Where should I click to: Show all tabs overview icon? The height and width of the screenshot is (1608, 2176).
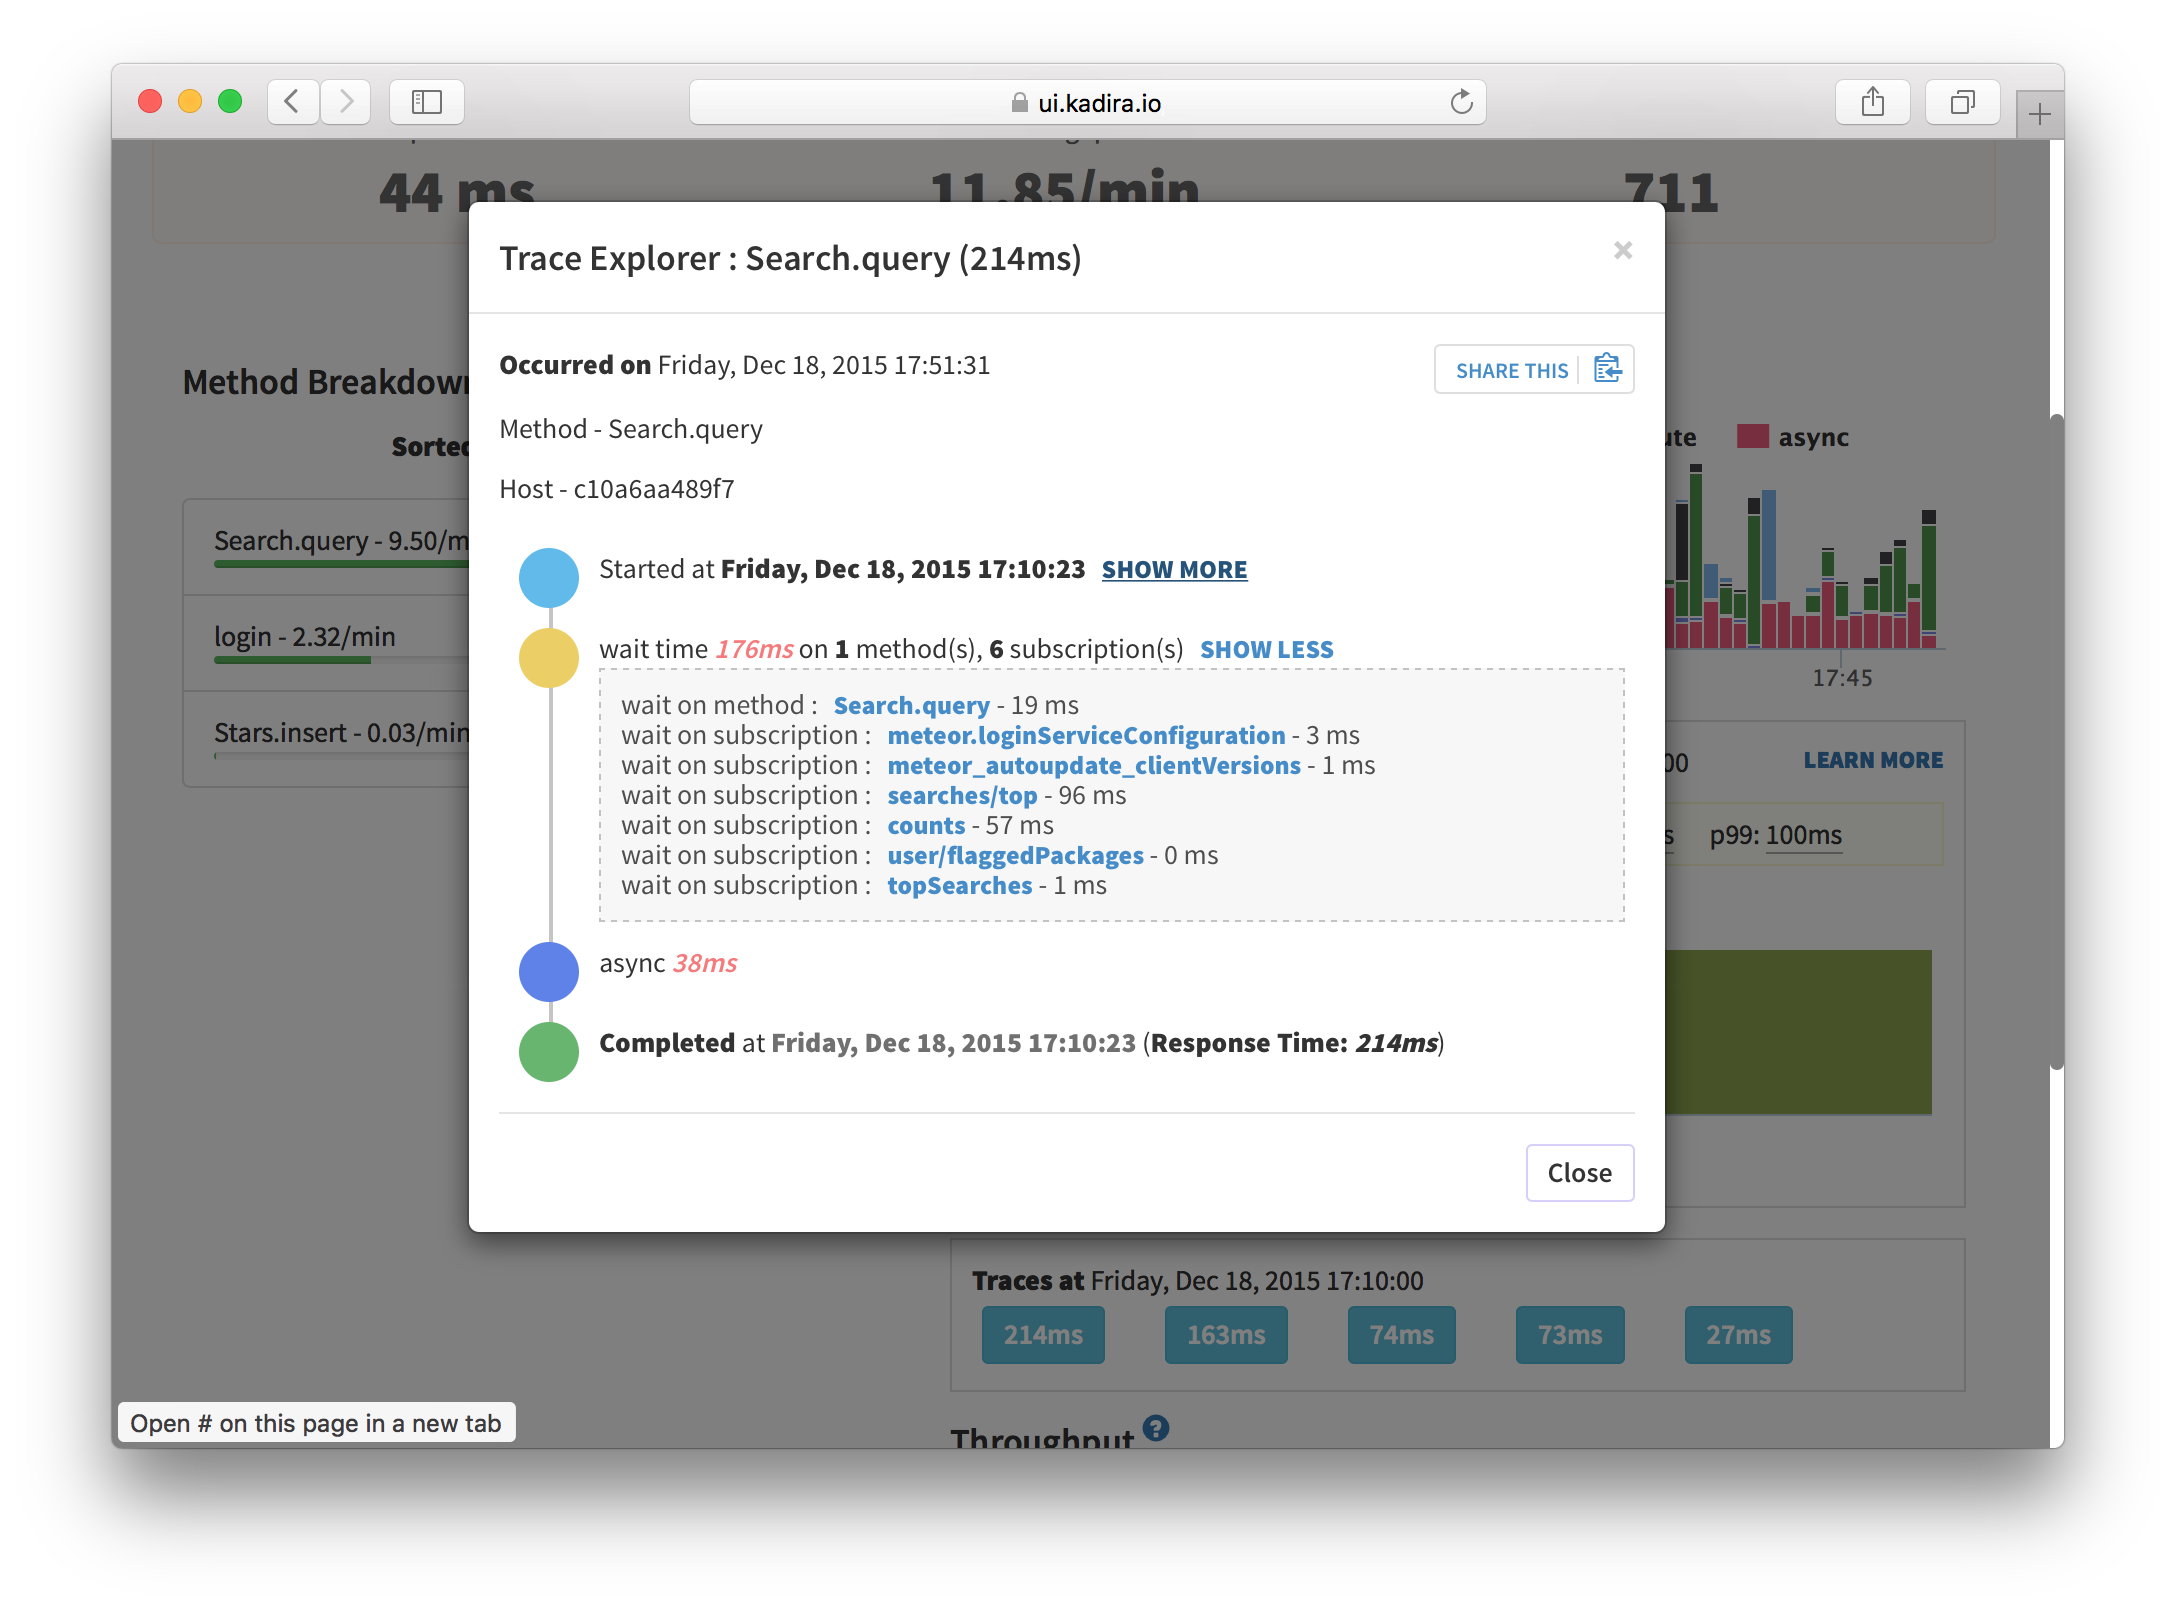pos(1962,102)
